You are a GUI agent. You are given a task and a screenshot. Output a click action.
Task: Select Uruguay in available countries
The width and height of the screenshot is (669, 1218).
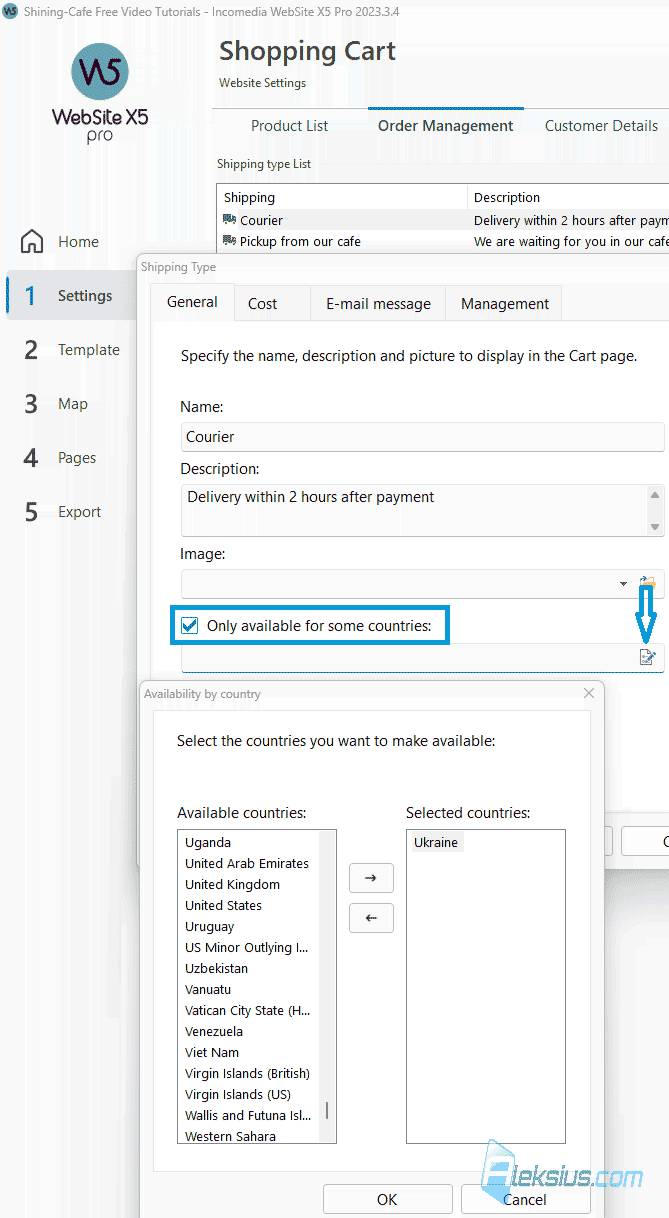tap(209, 927)
